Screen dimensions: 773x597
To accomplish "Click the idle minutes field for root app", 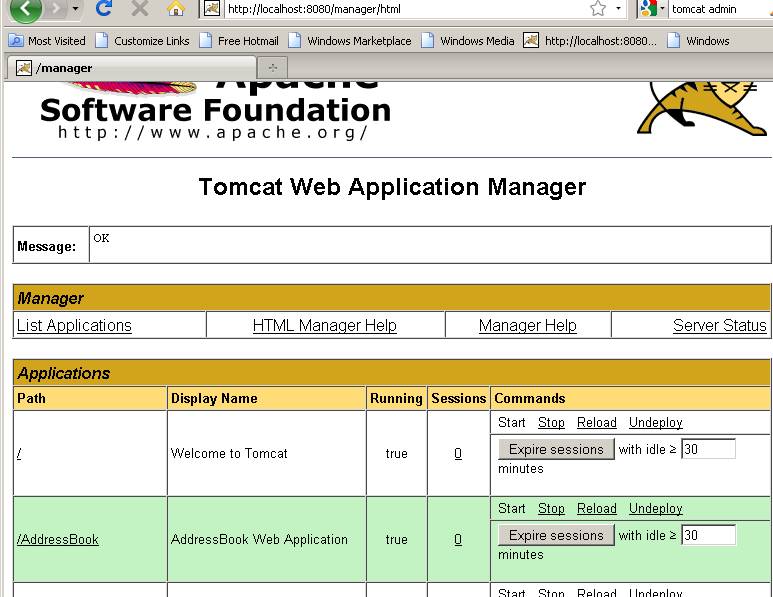I will 708,449.
